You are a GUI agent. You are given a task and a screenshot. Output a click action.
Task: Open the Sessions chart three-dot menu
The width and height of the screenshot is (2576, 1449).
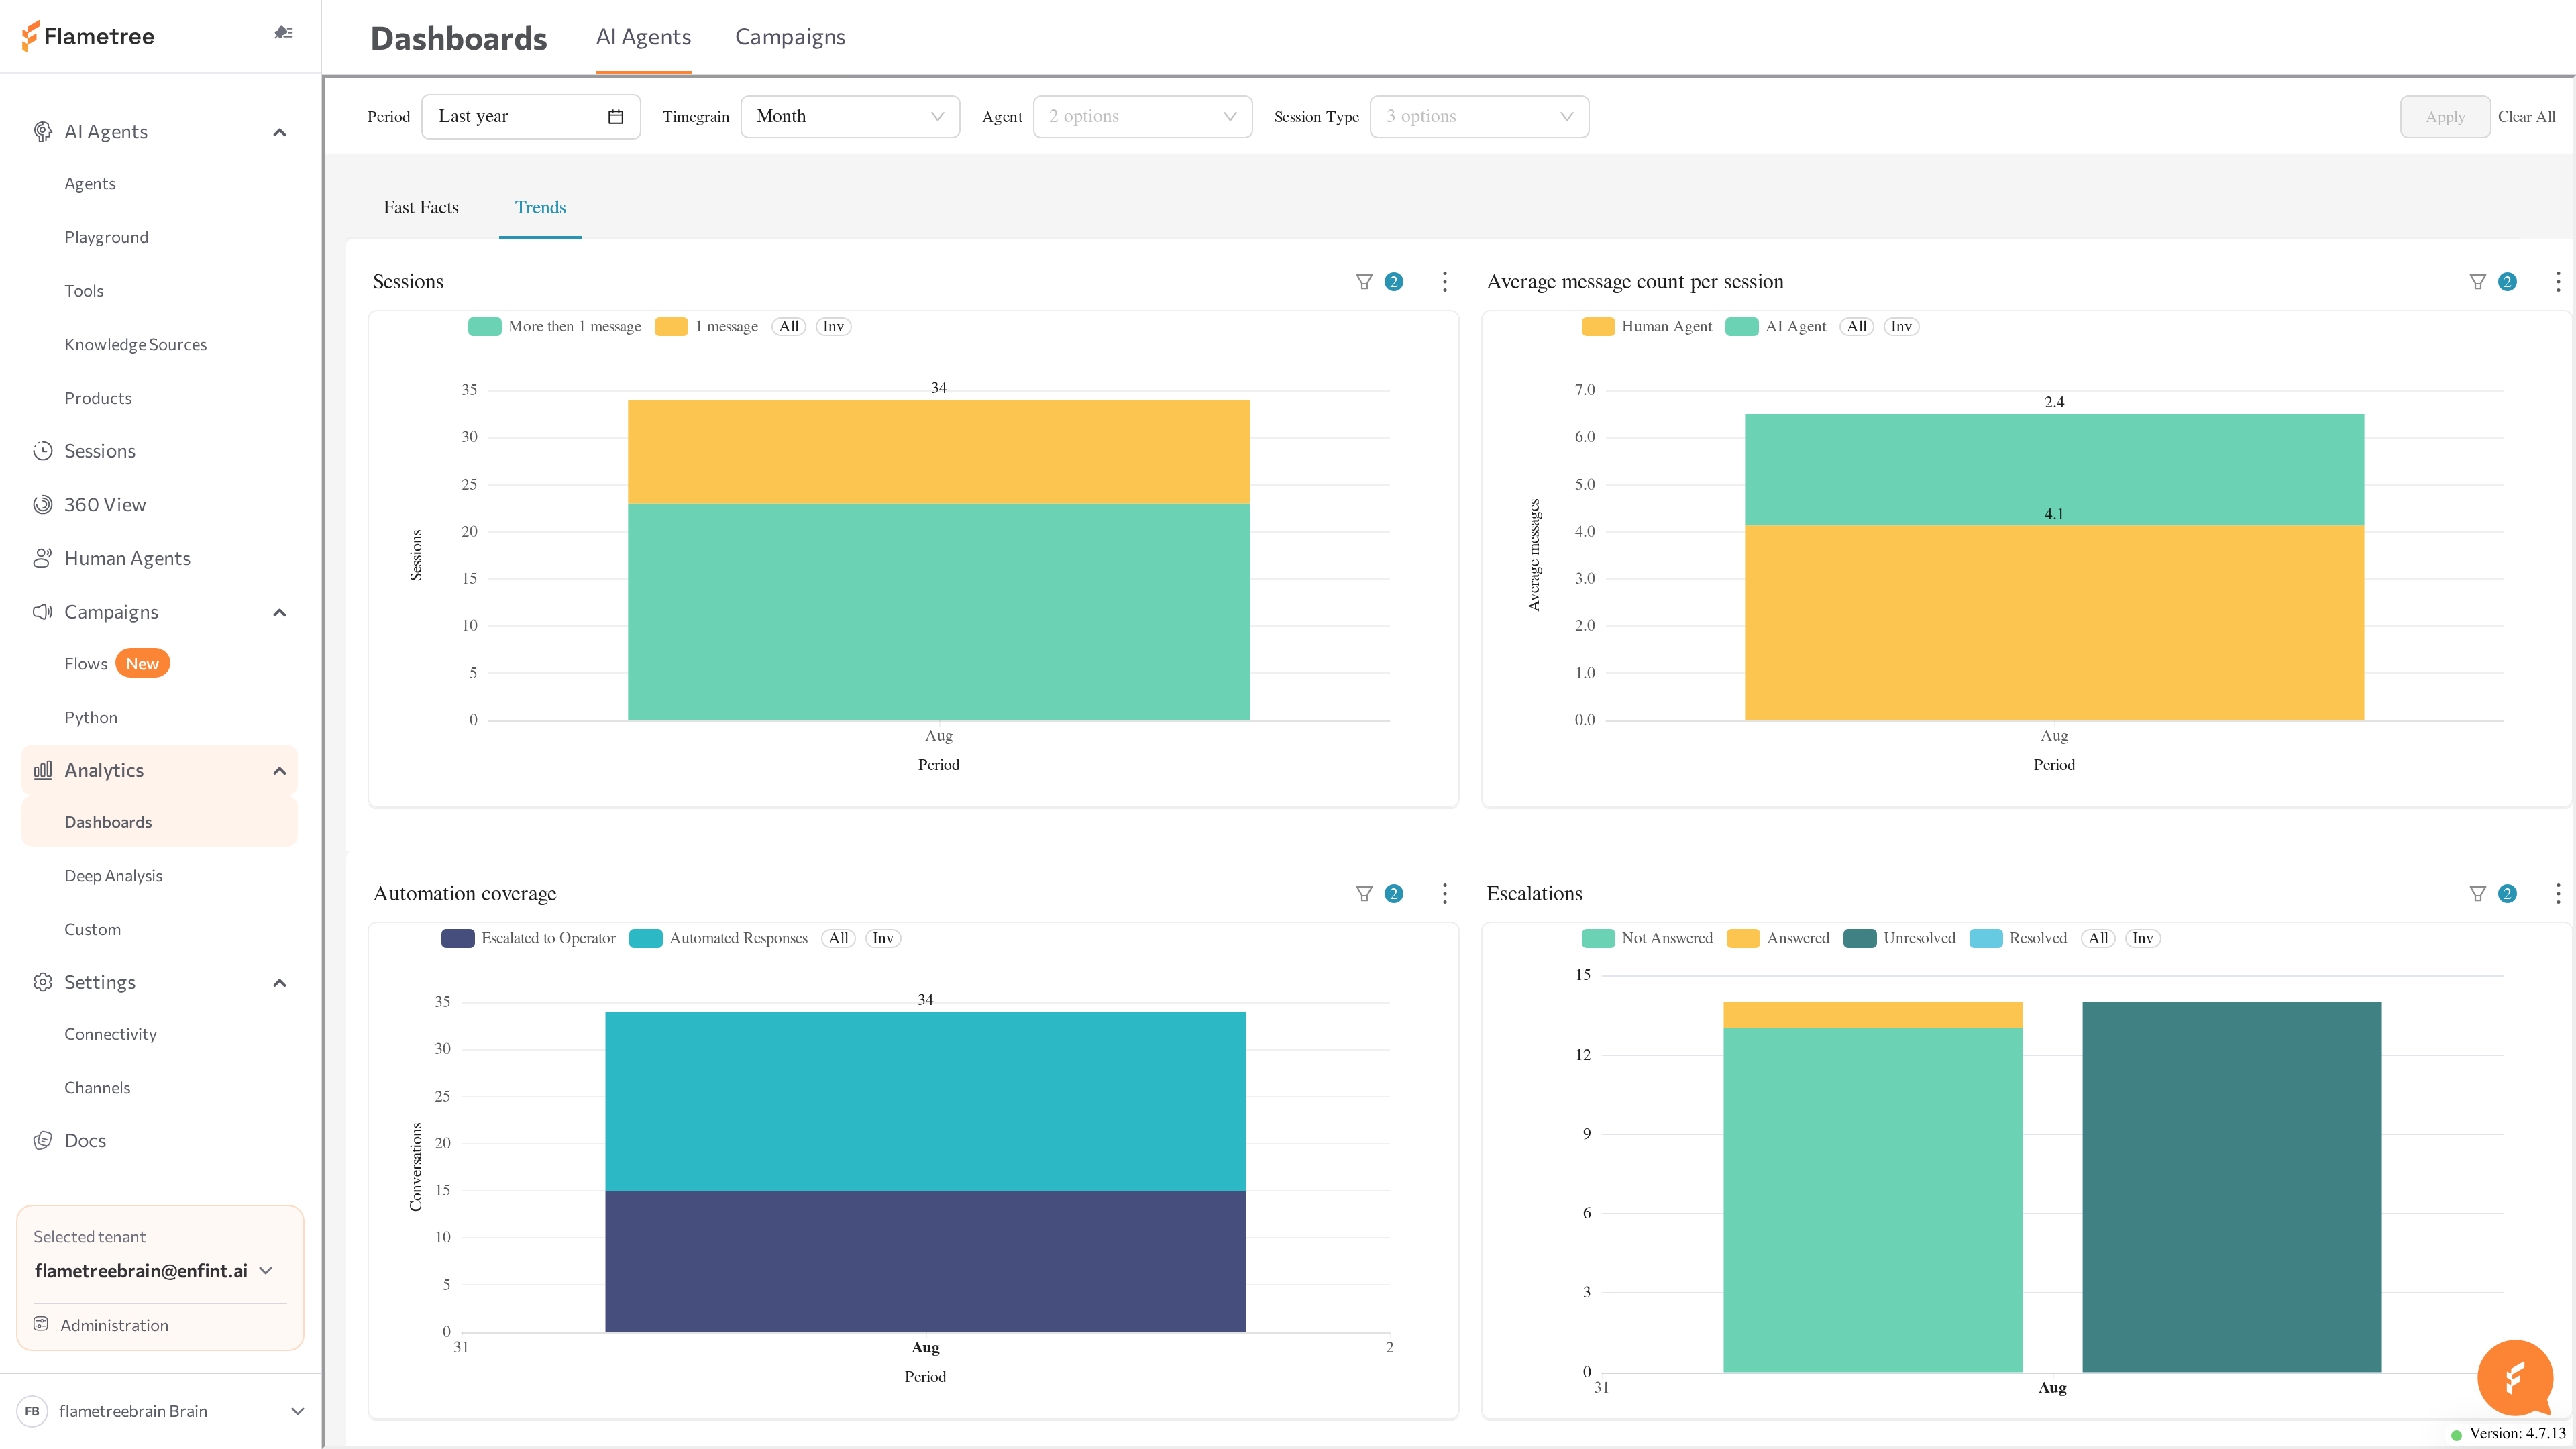click(1445, 282)
